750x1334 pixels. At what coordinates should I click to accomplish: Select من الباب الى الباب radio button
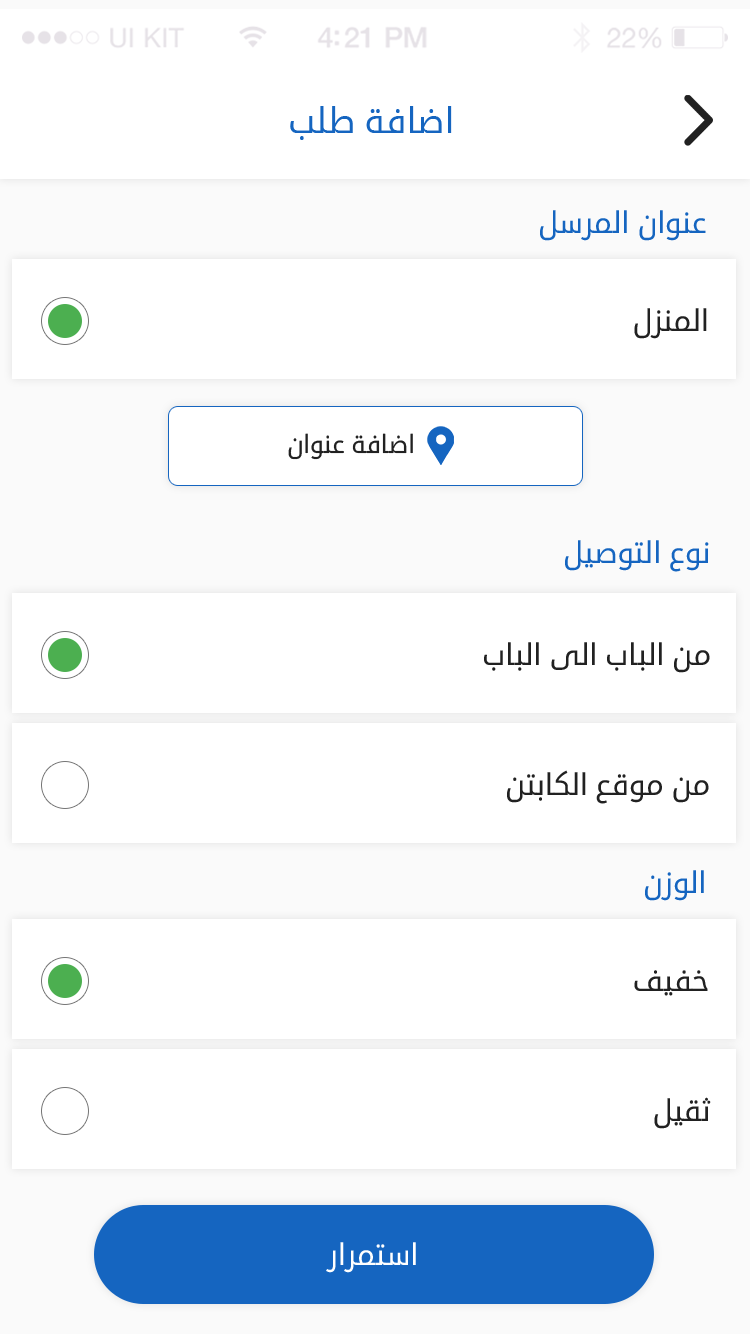pos(65,655)
